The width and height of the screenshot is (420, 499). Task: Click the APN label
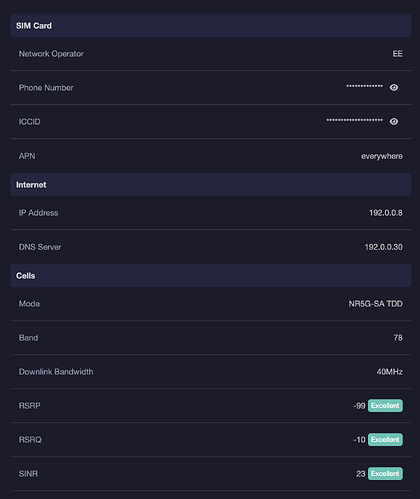pyautogui.click(x=27, y=156)
